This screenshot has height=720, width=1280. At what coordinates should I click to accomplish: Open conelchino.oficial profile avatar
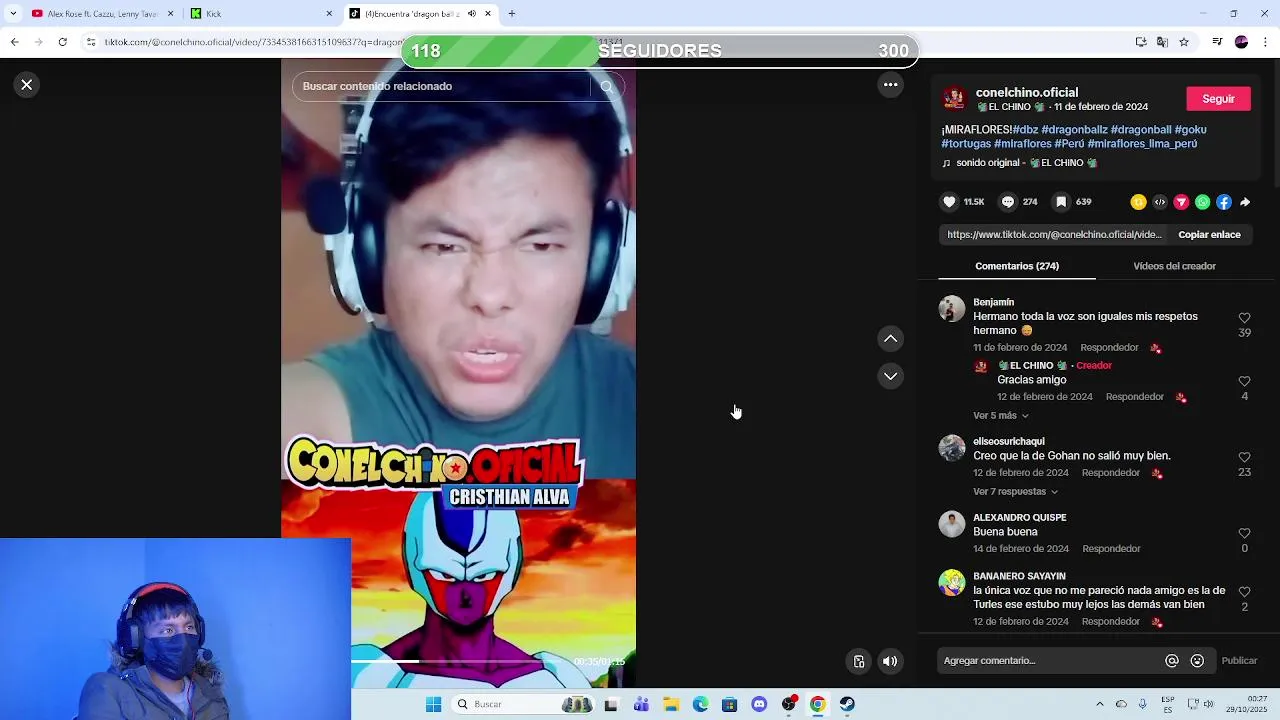click(954, 99)
